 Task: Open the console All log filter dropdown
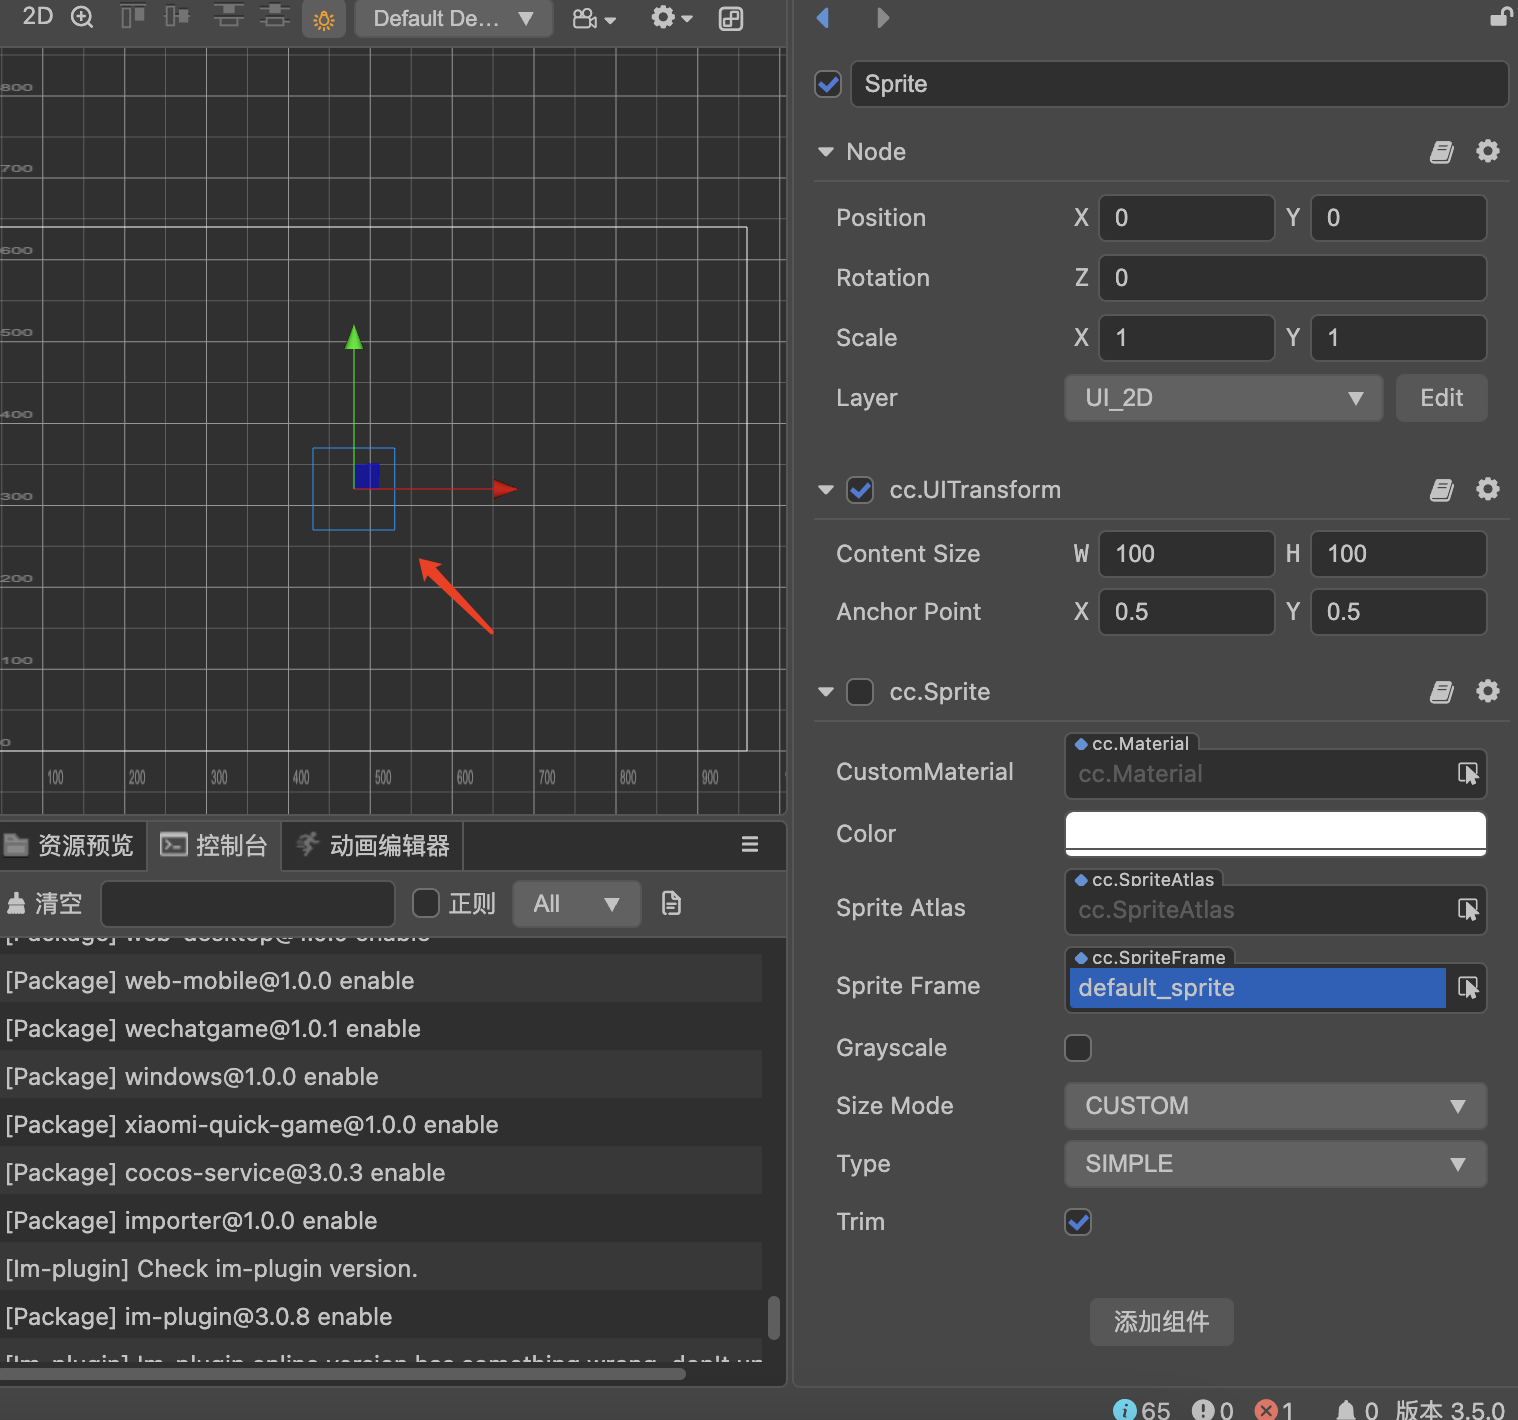click(x=576, y=904)
